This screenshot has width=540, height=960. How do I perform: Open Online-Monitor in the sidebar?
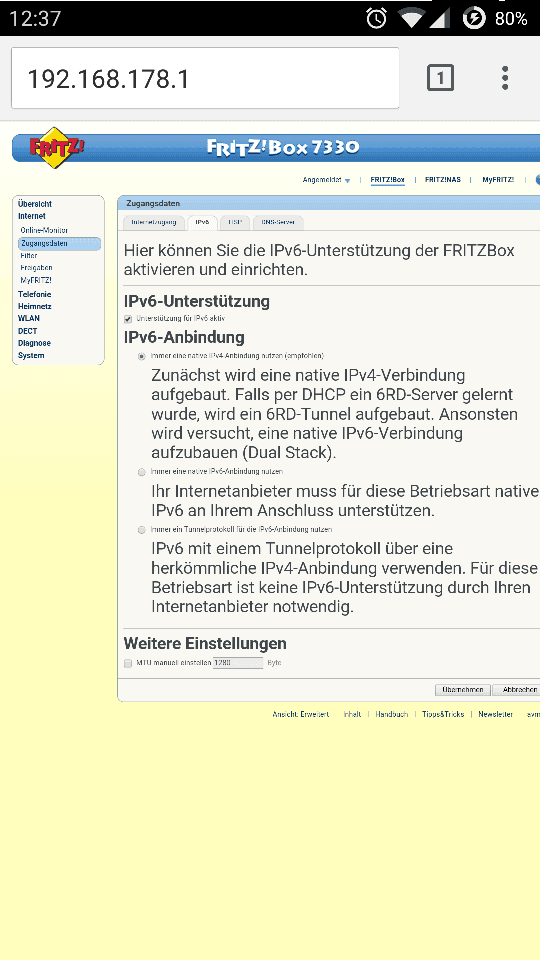(44, 230)
